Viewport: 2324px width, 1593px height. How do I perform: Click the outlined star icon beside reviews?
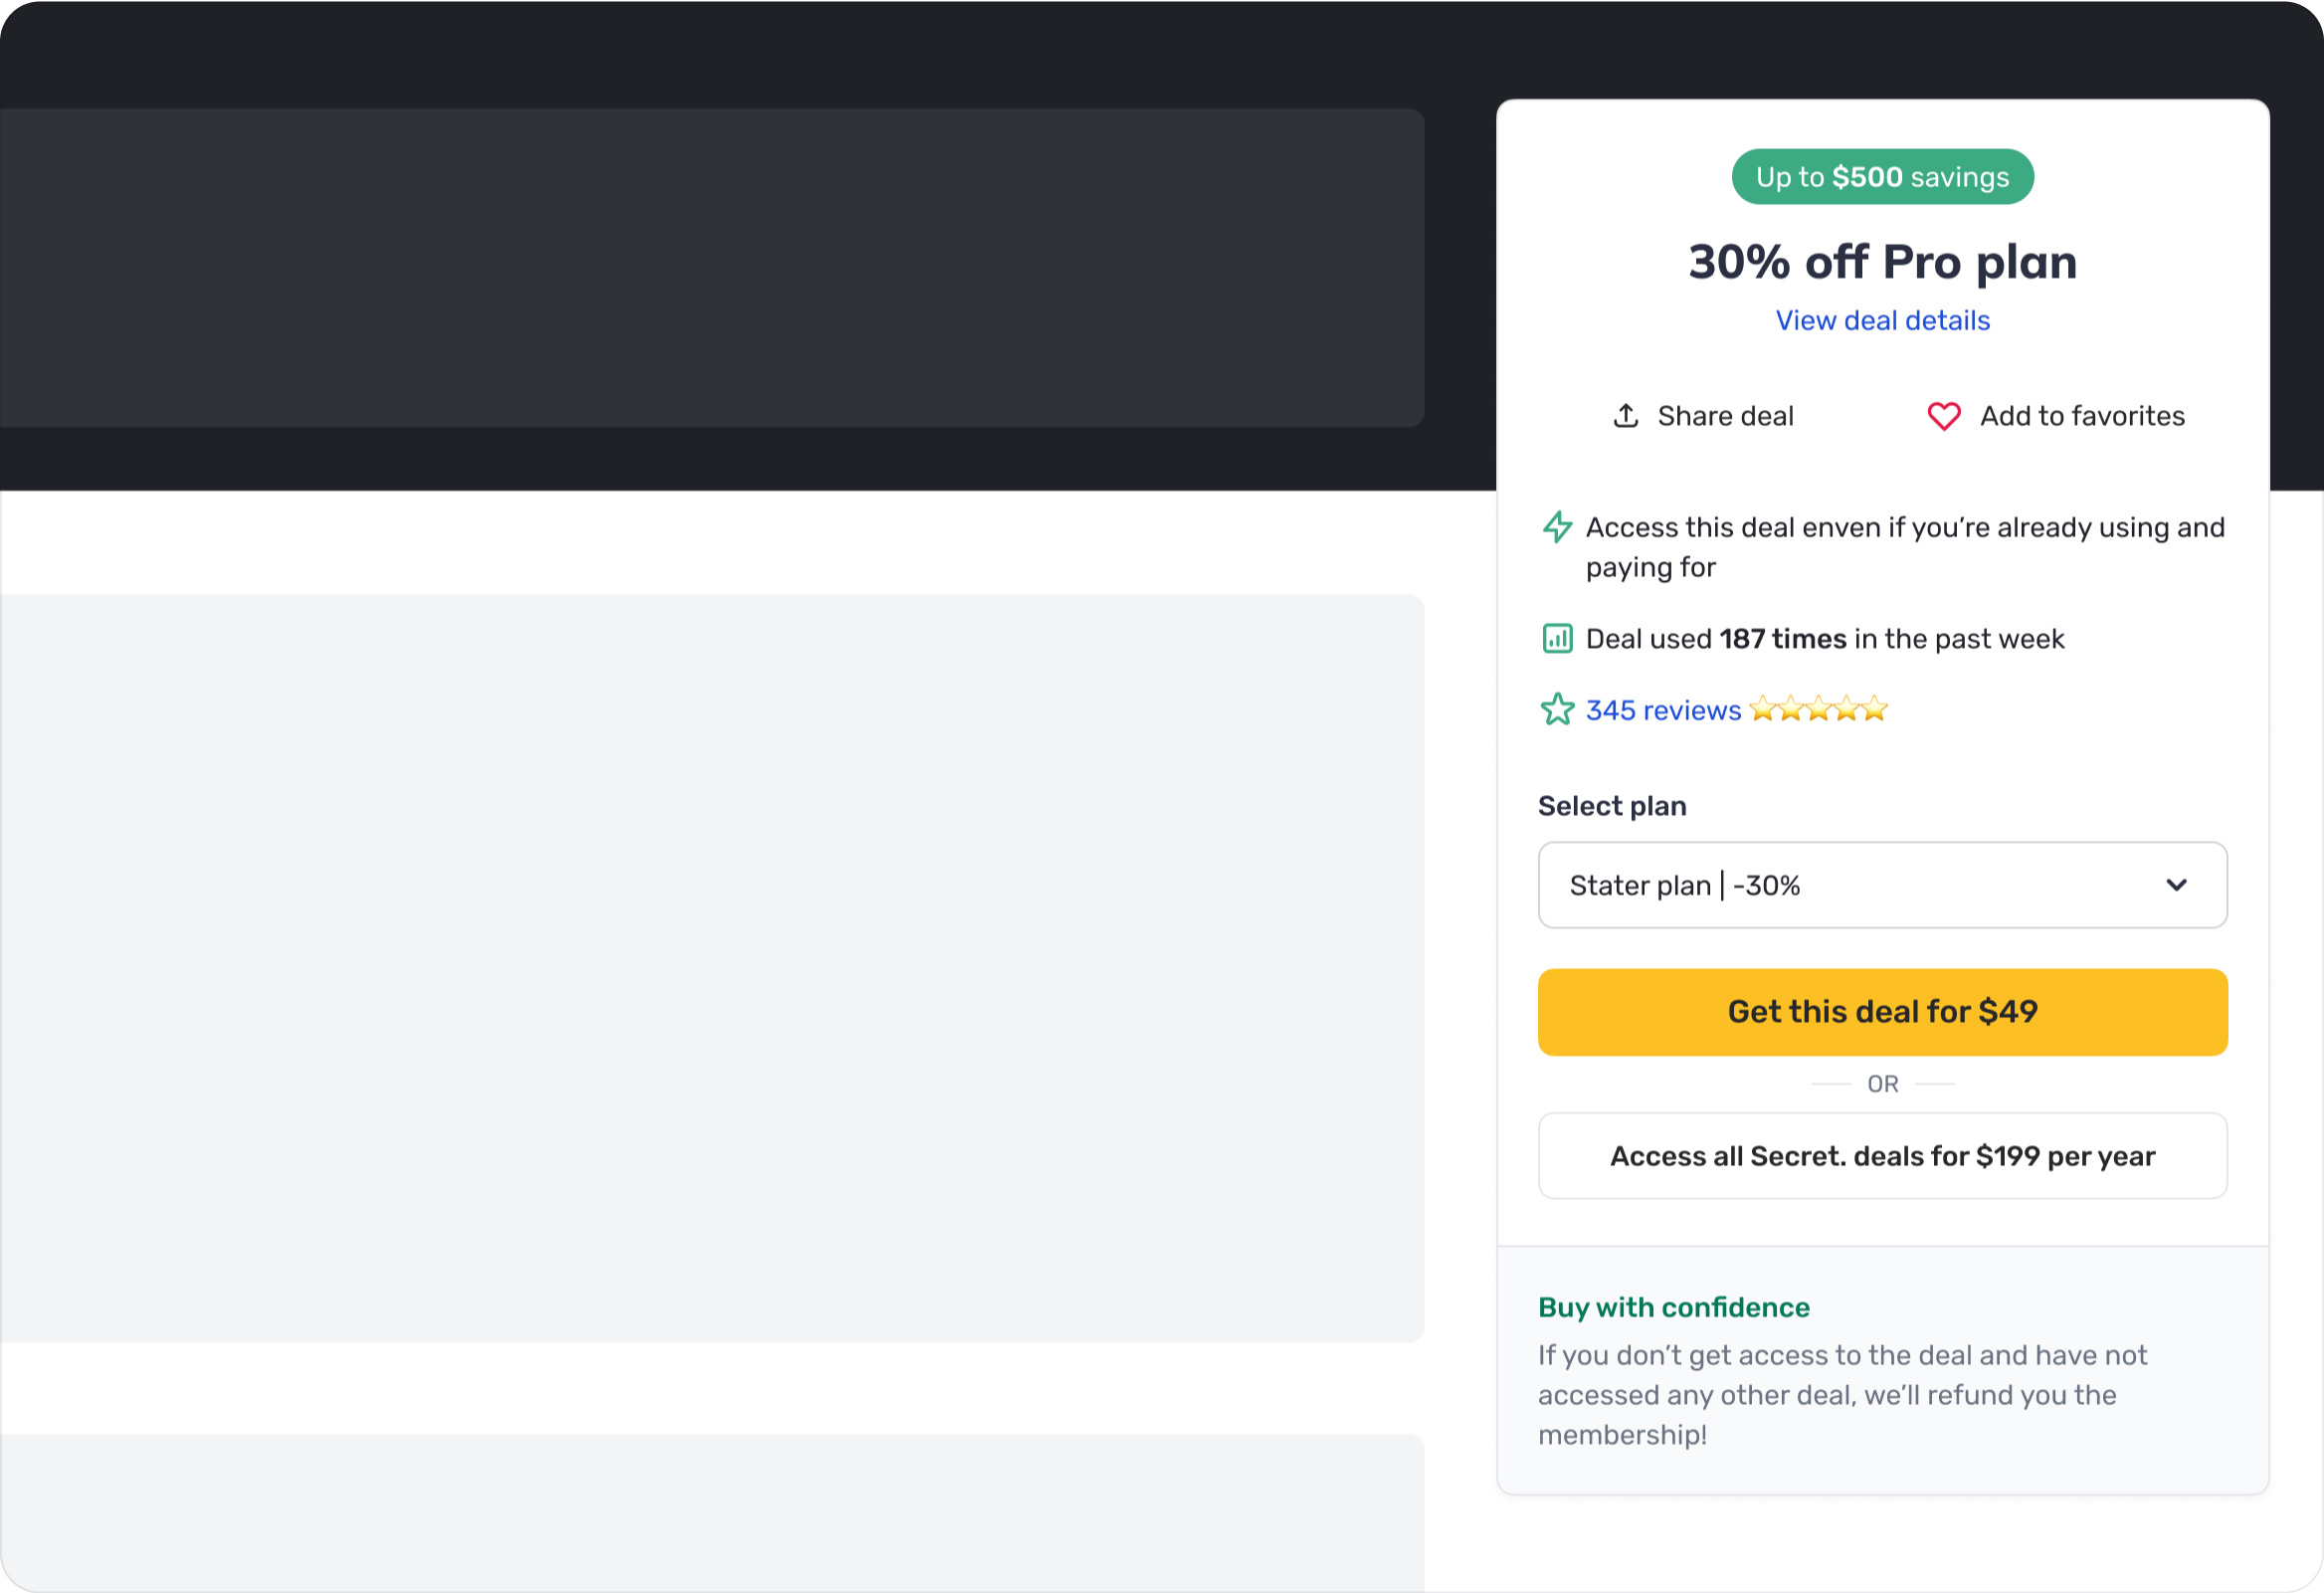point(1557,709)
